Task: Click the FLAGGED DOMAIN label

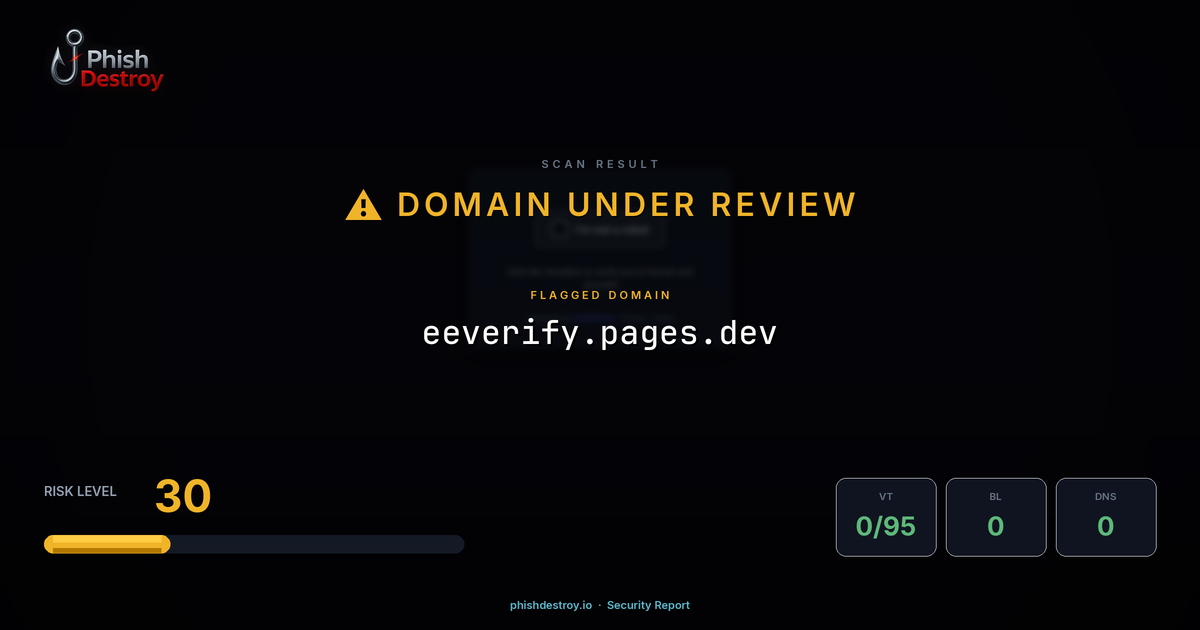Action: coord(600,295)
